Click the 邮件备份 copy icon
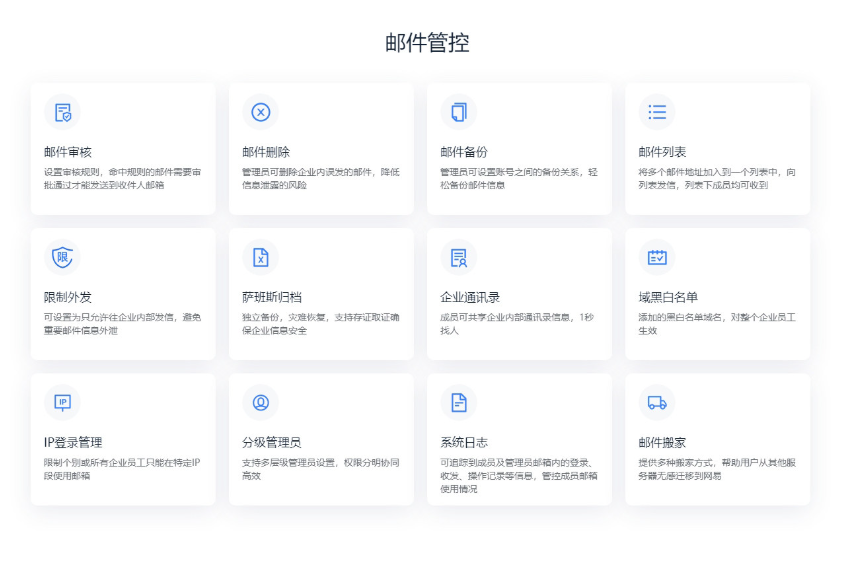Viewport: 845px width, 566px height. pyautogui.click(x=459, y=112)
